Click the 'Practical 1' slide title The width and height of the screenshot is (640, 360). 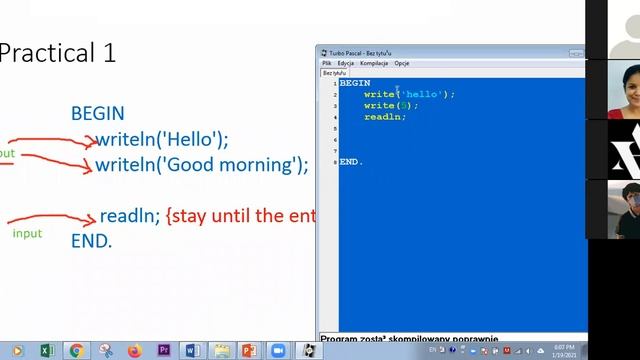[x=58, y=53]
